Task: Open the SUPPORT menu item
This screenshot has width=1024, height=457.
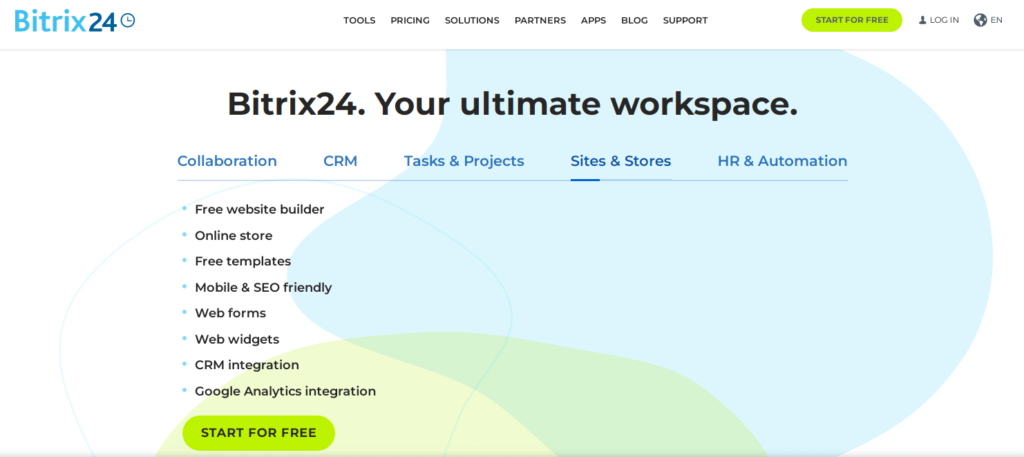Action: click(685, 20)
